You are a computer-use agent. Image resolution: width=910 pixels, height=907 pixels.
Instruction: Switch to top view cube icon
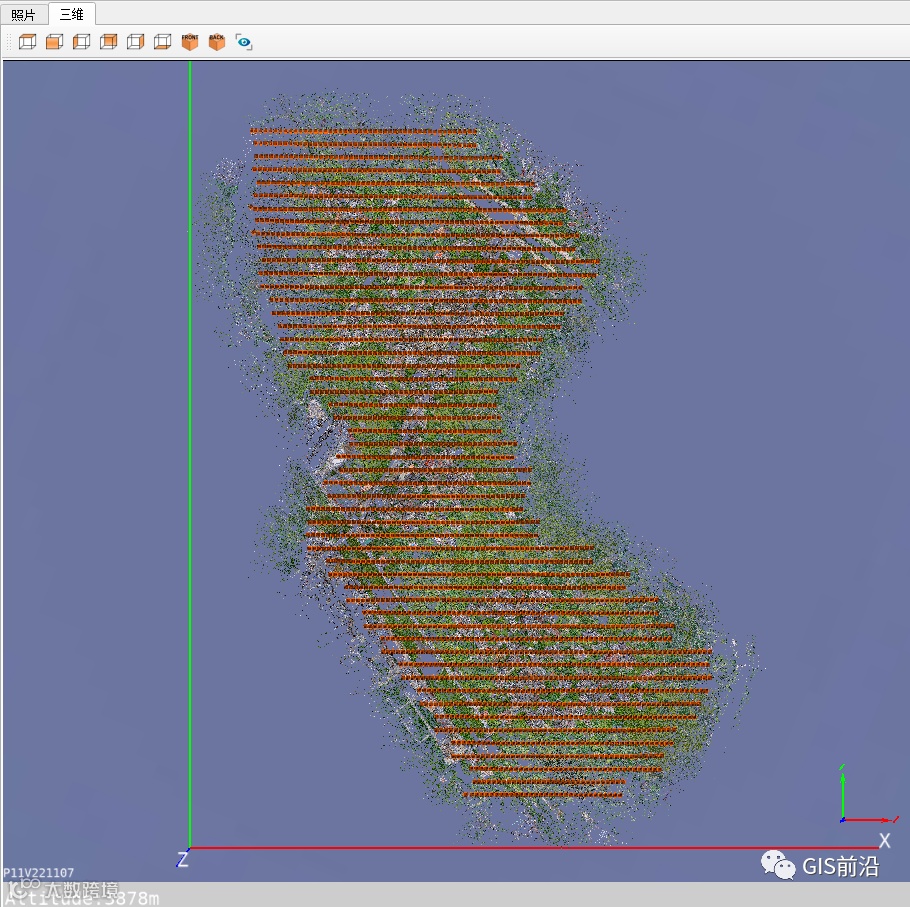click(27, 42)
